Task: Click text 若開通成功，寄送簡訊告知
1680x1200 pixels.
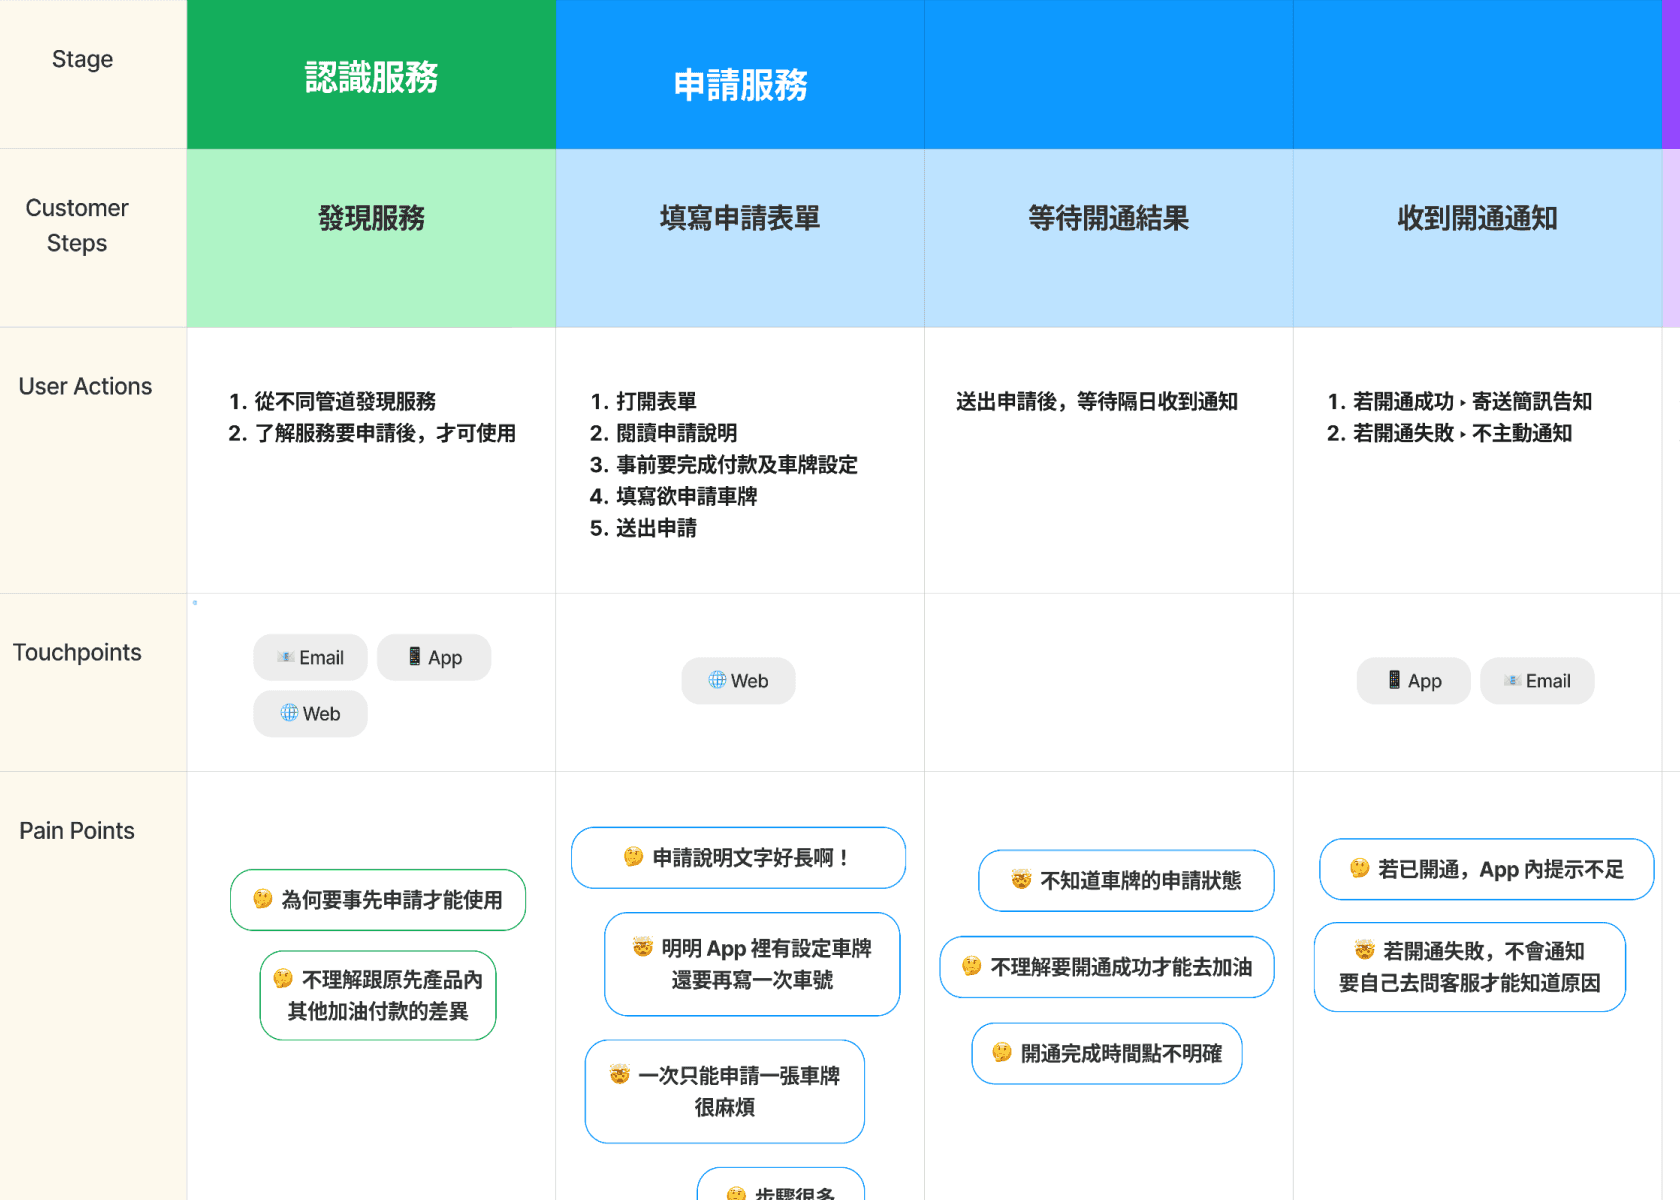Action: coord(1472,401)
